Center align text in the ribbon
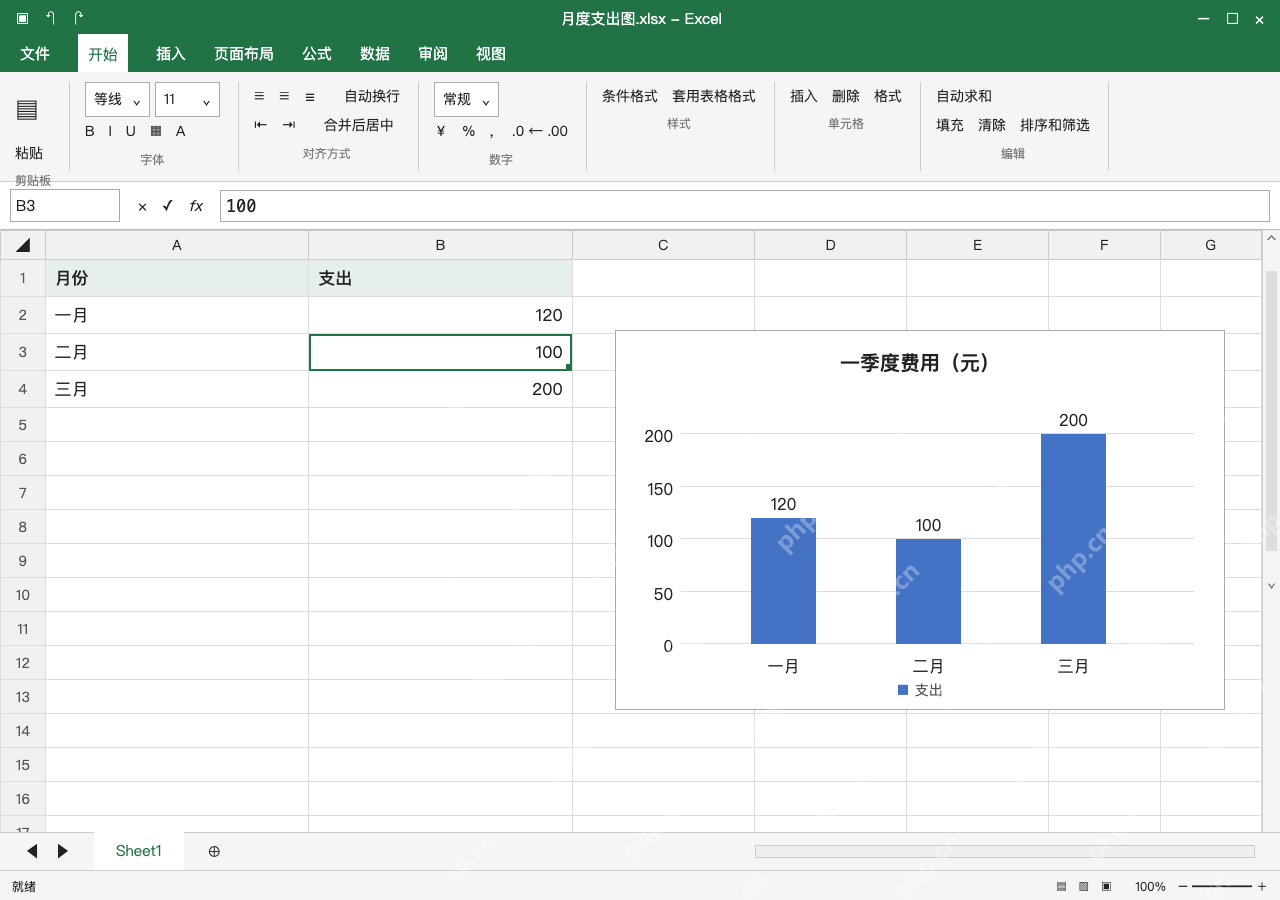This screenshot has height=900, width=1280. click(284, 96)
